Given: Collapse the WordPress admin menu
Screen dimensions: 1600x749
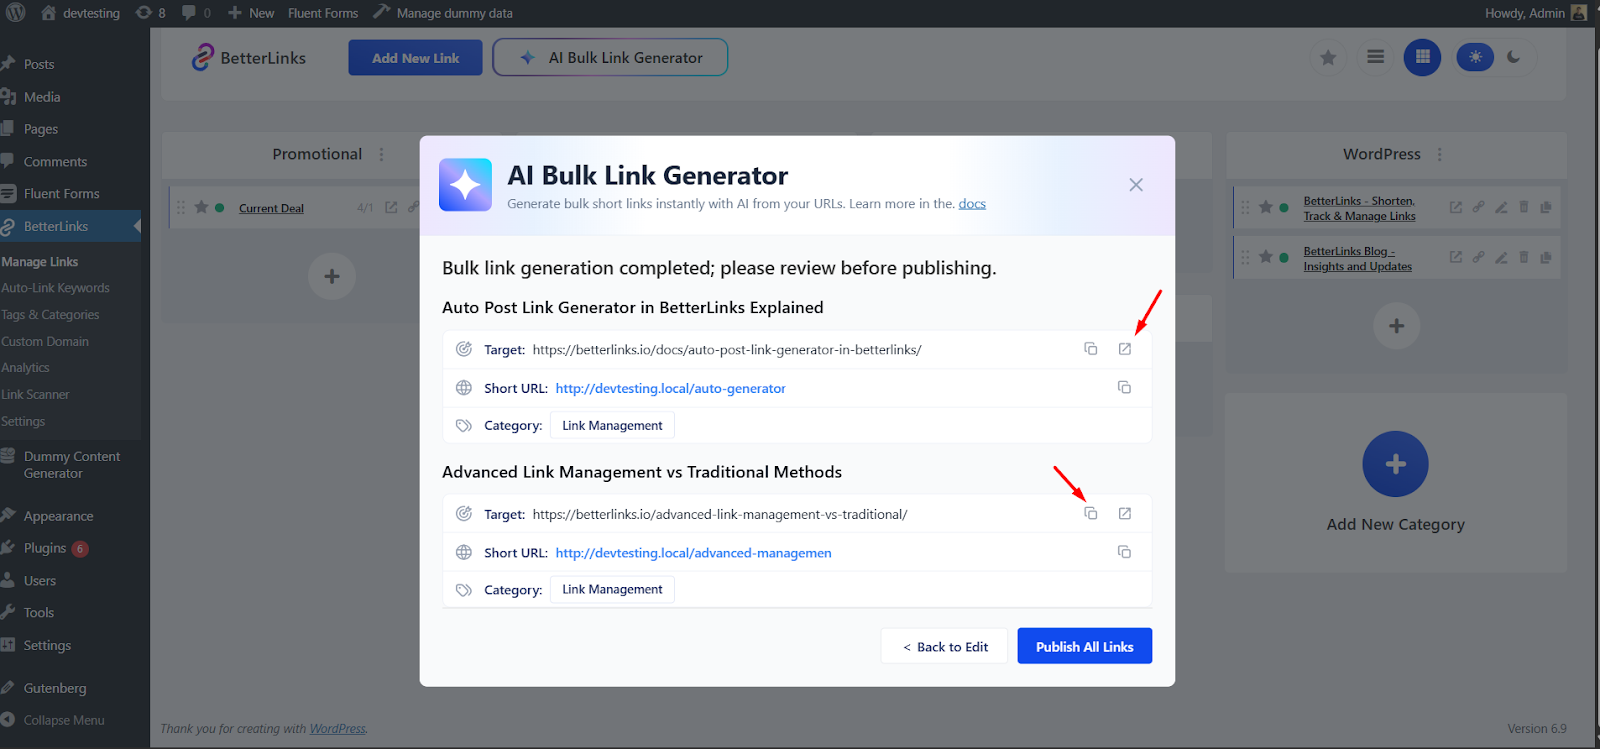Looking at the screenshot, I should 64,720.
